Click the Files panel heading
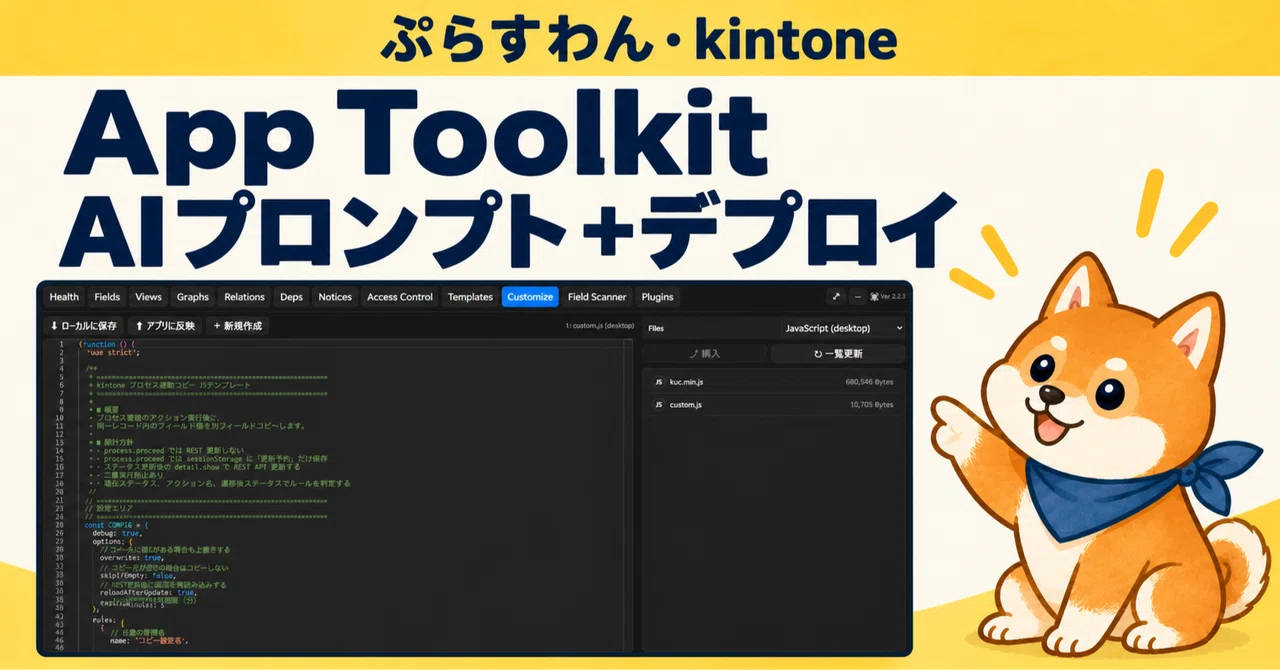This screenshot has height=670, width=1280. tap(656, 328)
